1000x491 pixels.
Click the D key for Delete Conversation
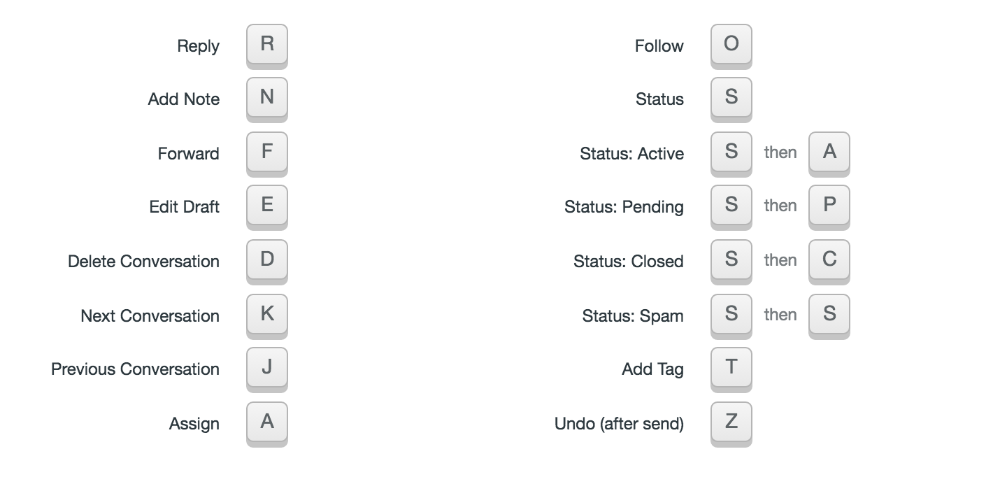pos(267,261)
